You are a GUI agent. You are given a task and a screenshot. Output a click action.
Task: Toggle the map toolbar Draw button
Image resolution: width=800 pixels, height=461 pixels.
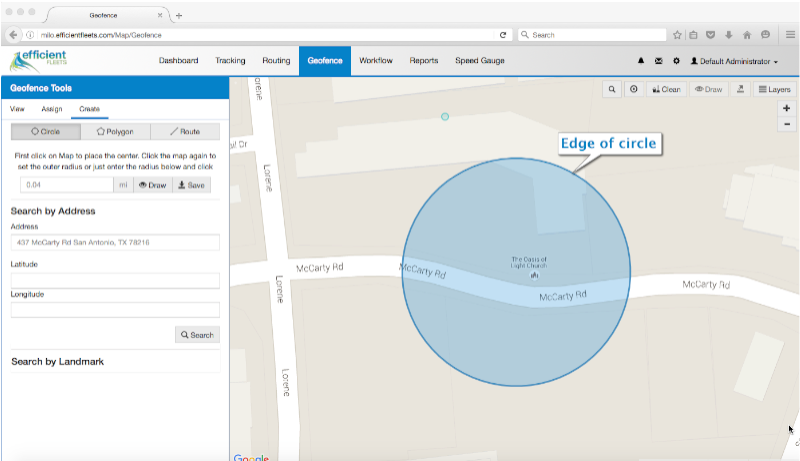709,89
